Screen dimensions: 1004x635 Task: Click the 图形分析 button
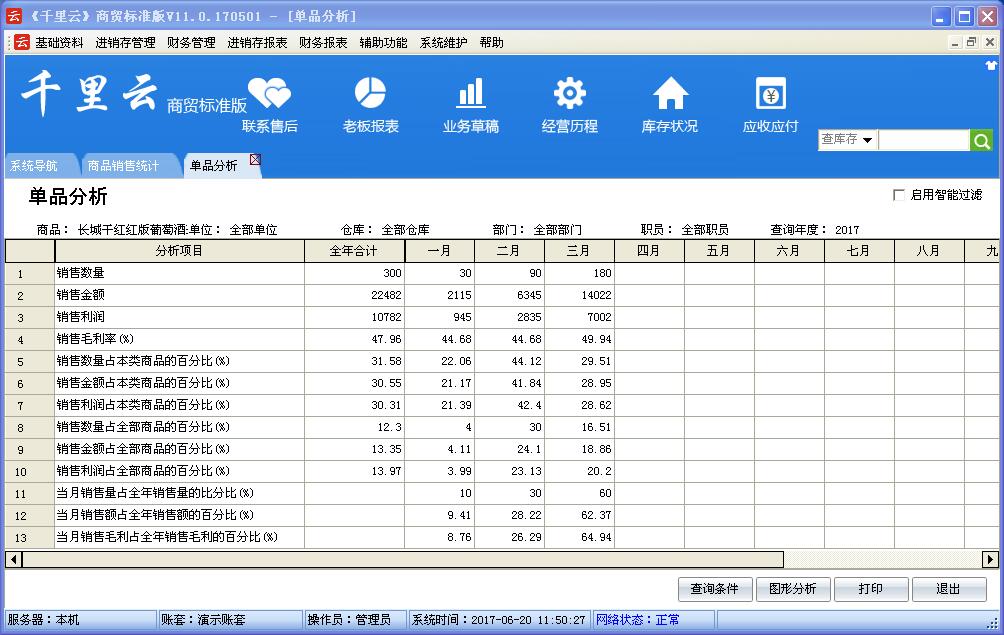pos(792,589)
